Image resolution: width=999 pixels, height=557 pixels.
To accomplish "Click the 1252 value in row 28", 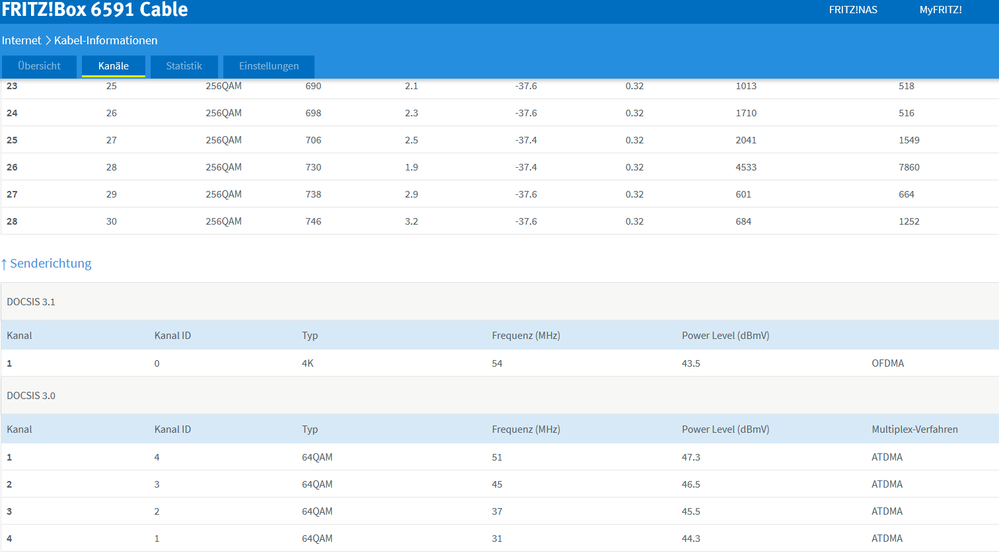I will tap(909, 221).
